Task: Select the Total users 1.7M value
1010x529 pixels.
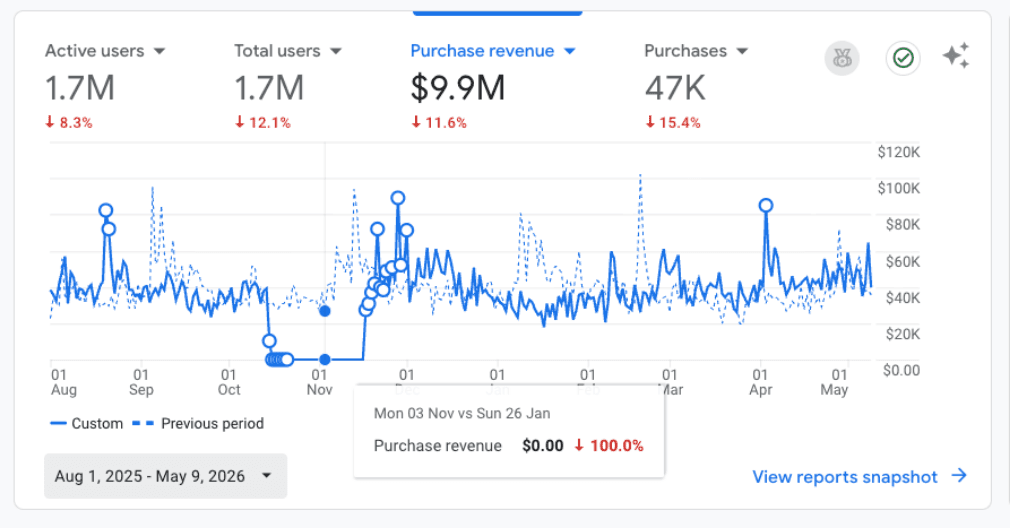Action: [x=269, y=88]
